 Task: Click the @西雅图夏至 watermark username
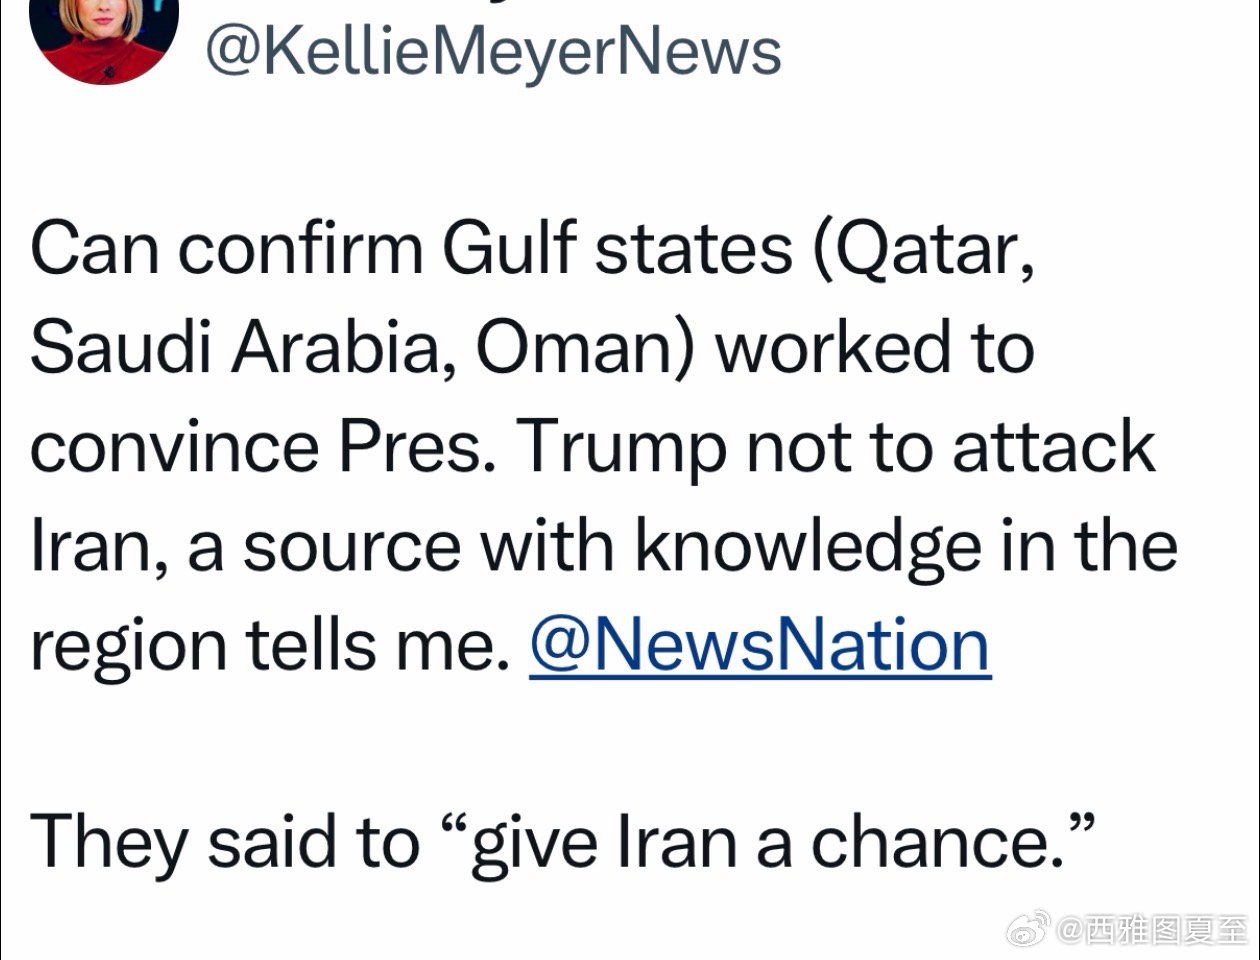click(1150, 931)
